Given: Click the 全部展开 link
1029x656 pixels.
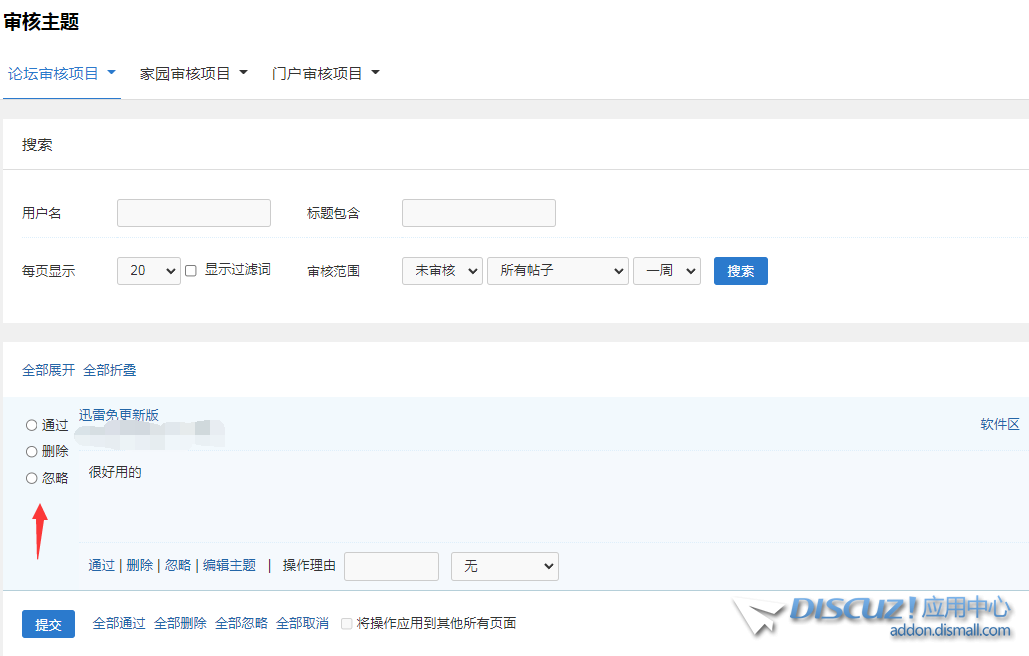Looking at the screenshot, I should tap(48, 370).
